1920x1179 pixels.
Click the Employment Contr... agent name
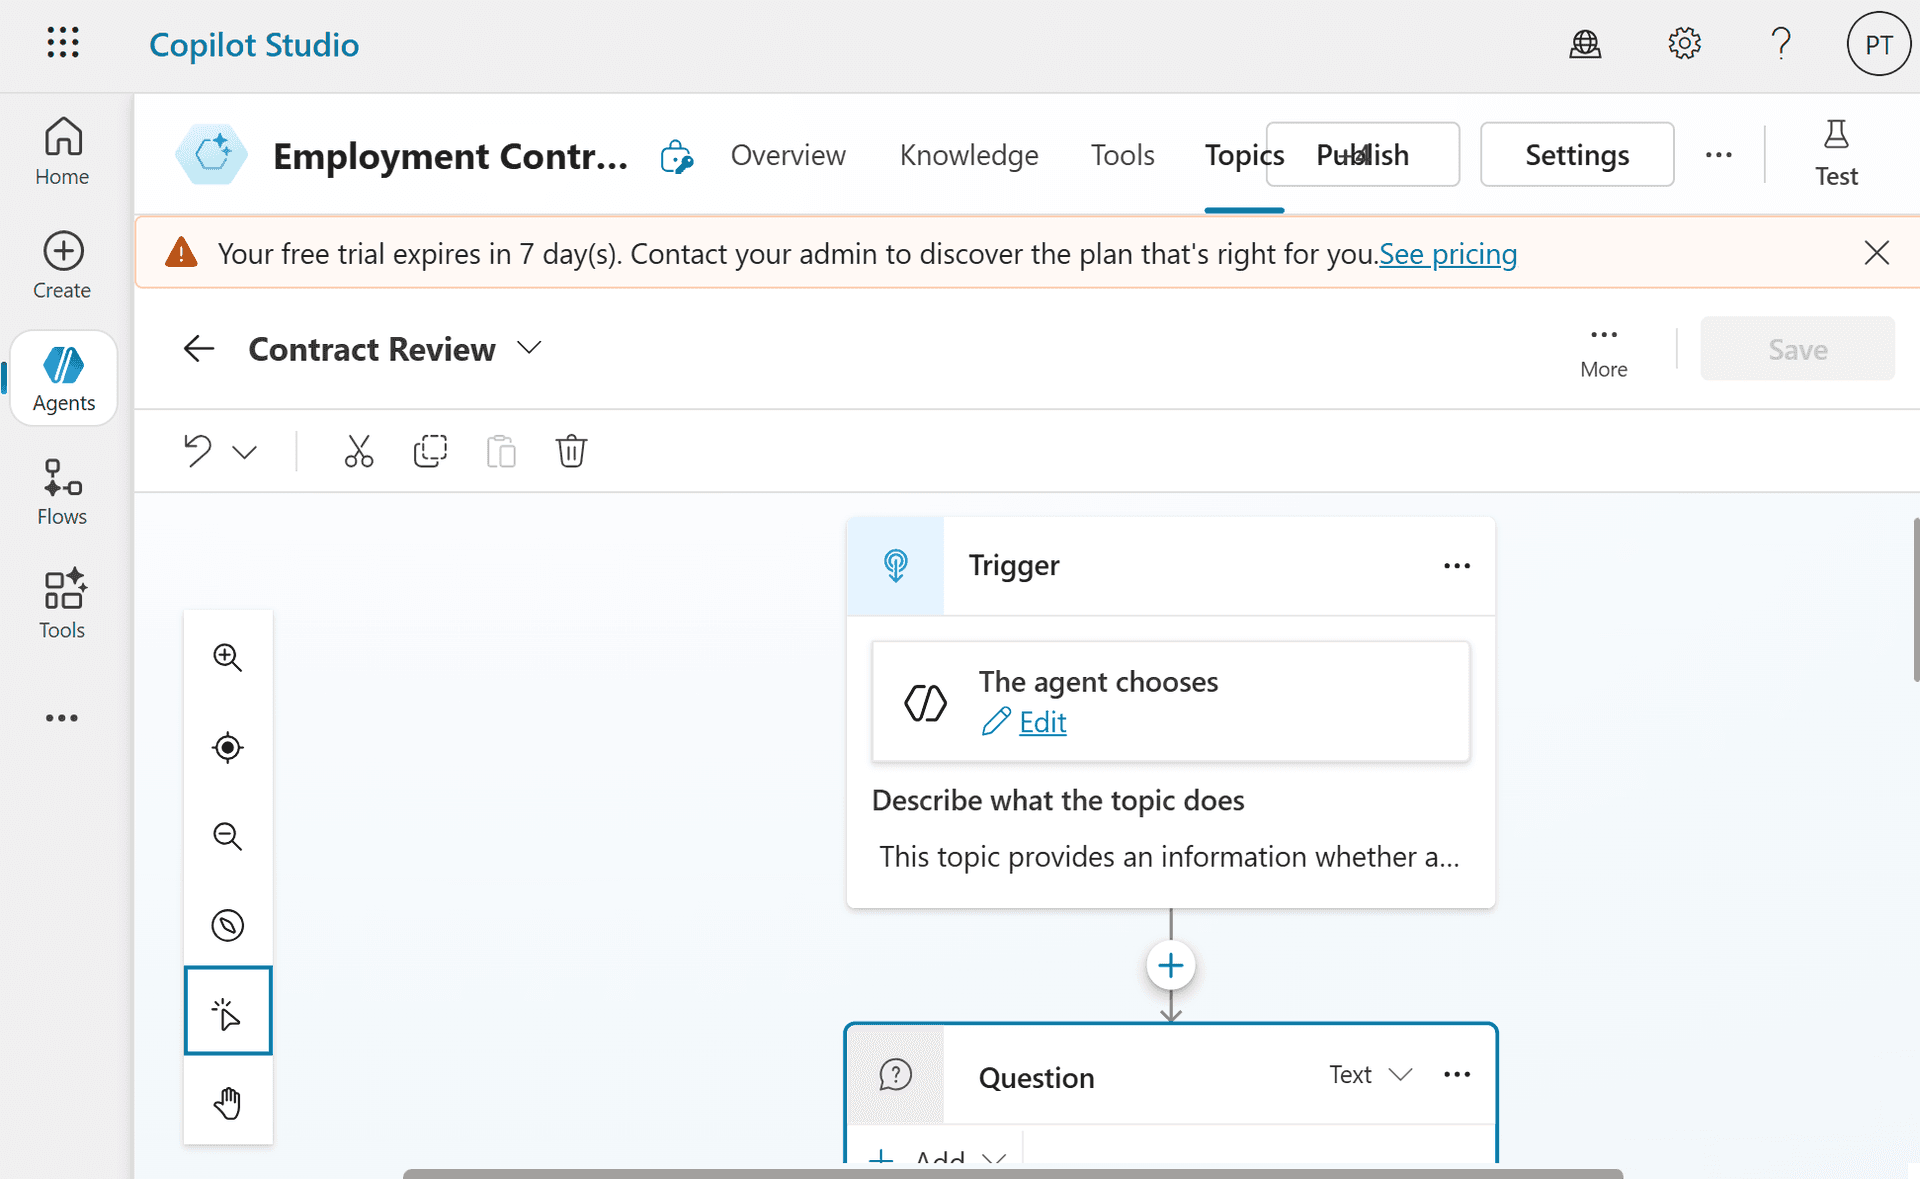click(450, 156)
